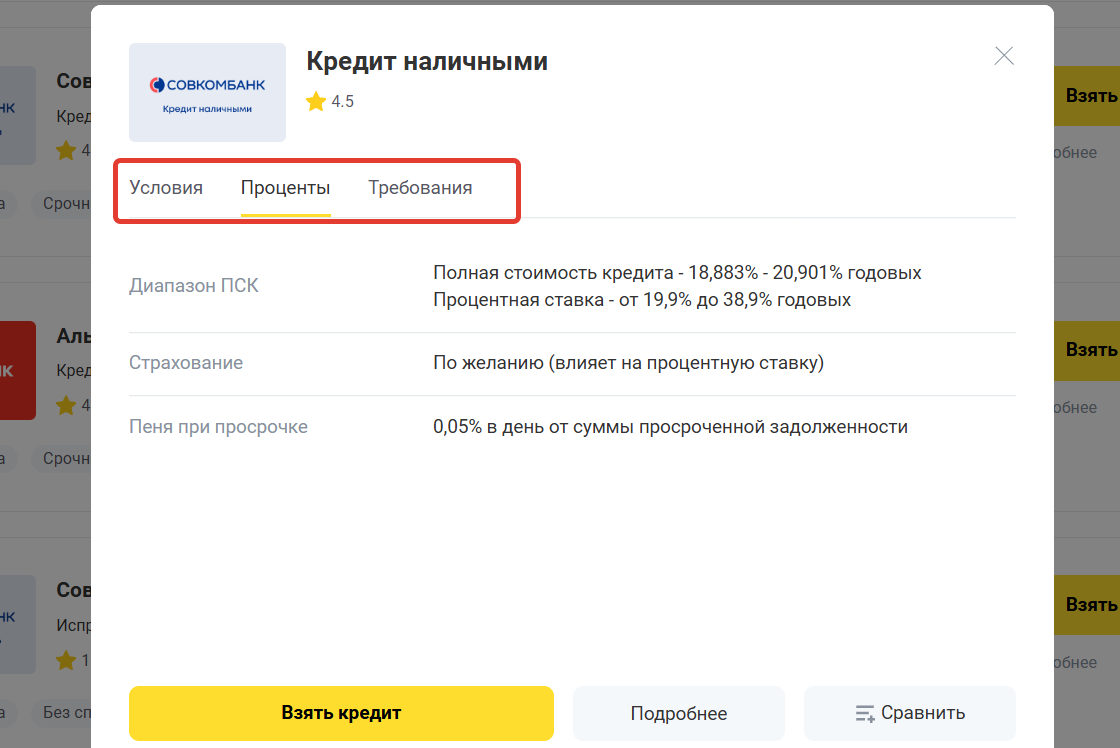This screenshot has width=1120, height=748.
Task: Click the Страхование label
Action: (x=186, y=363)
